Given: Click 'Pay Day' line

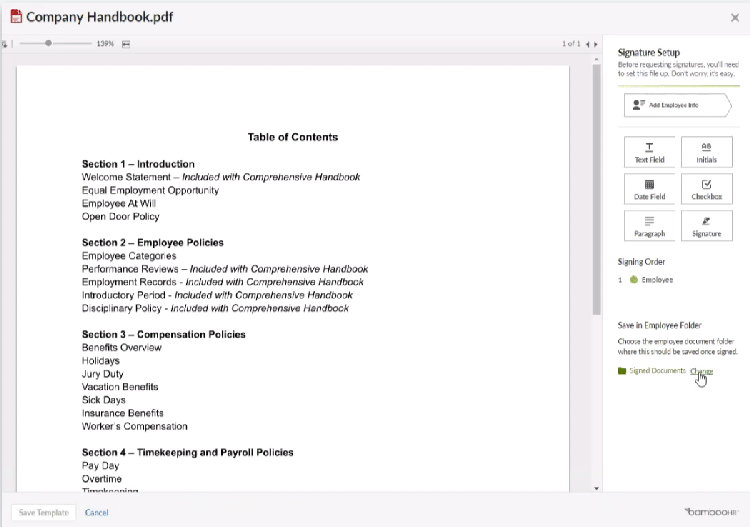Looking at the screenshot, I should tap(100, 466).
